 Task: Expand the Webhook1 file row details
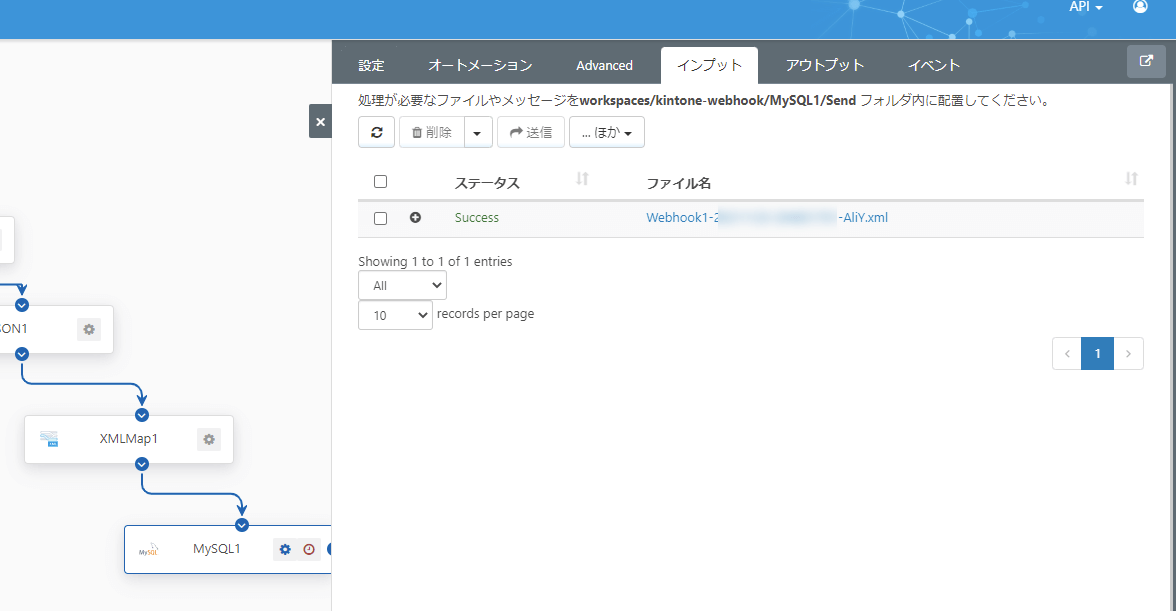[x=415, y=218]
